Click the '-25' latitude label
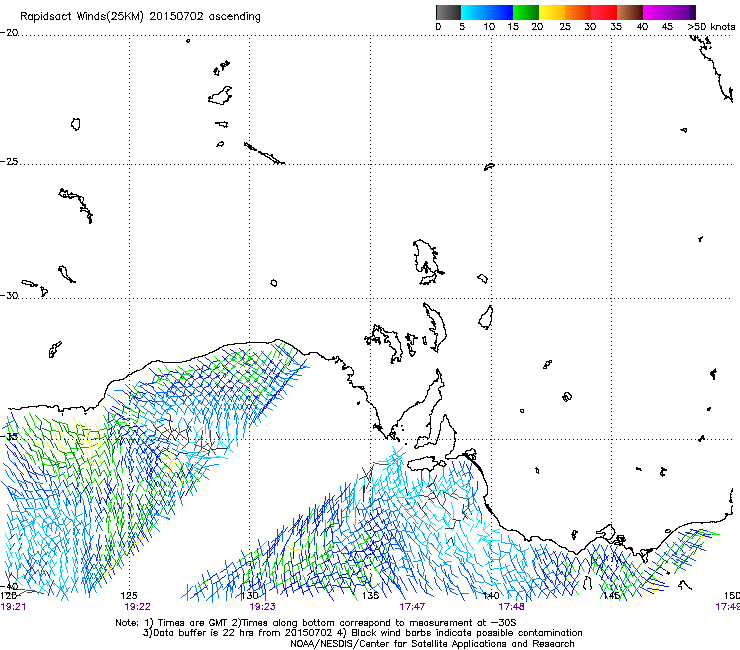This screenshot has width=740, height=650. (9, 161)
